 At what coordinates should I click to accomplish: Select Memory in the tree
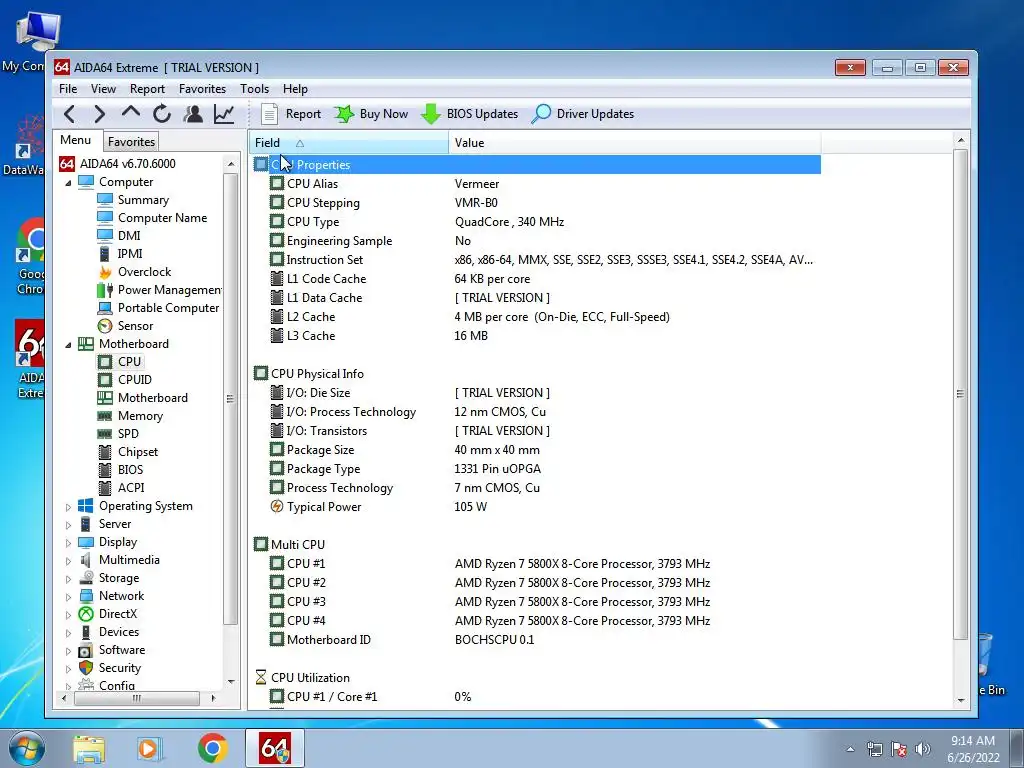[130, 416]
